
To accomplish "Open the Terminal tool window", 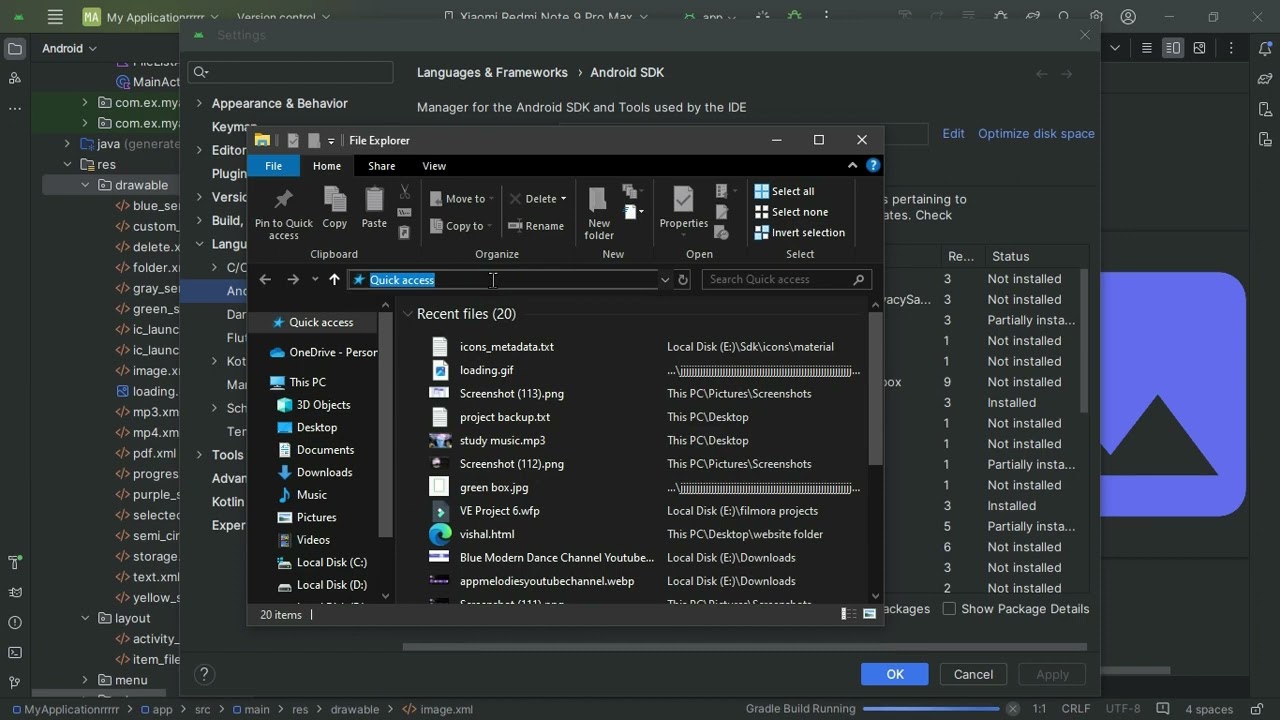I will pos(14,653).
